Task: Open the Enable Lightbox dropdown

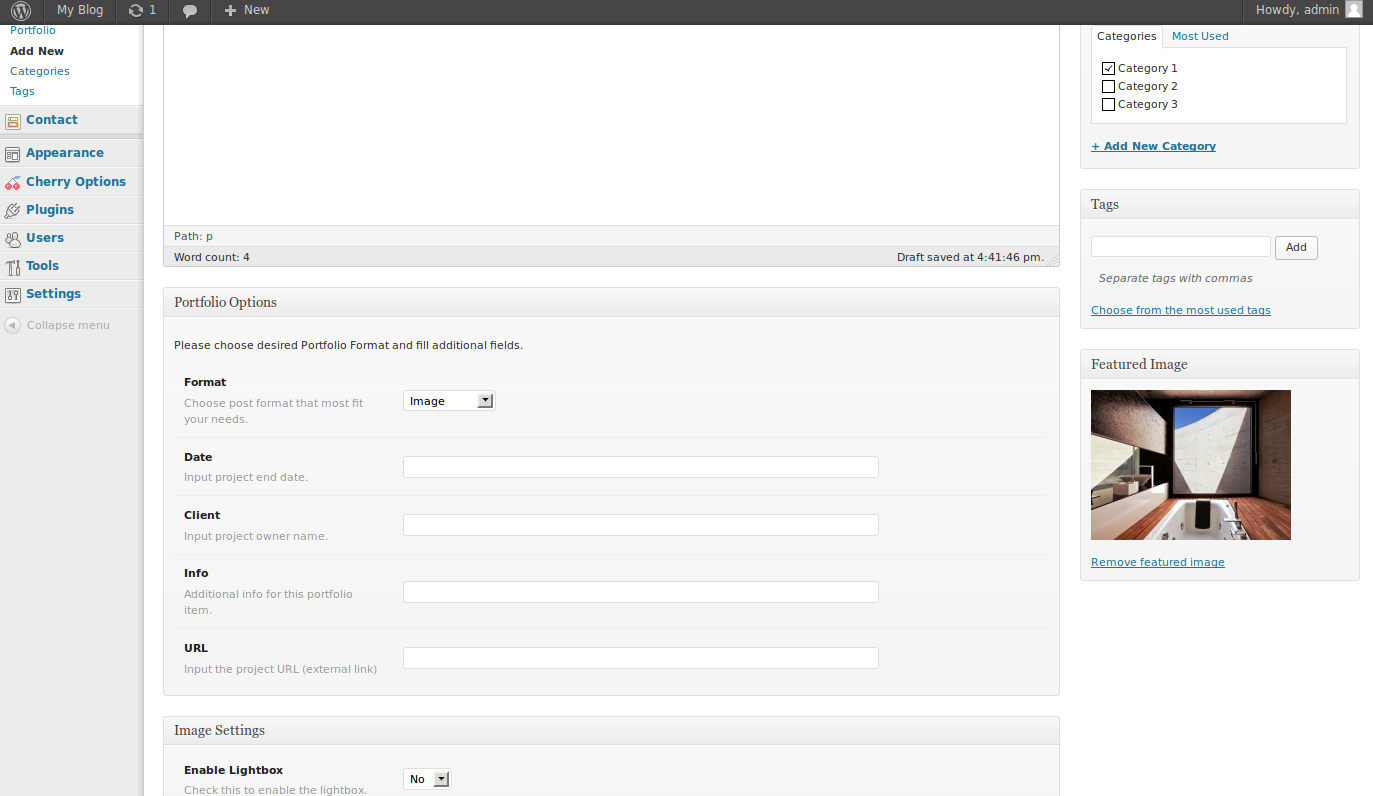Action: tap(428, 779)
